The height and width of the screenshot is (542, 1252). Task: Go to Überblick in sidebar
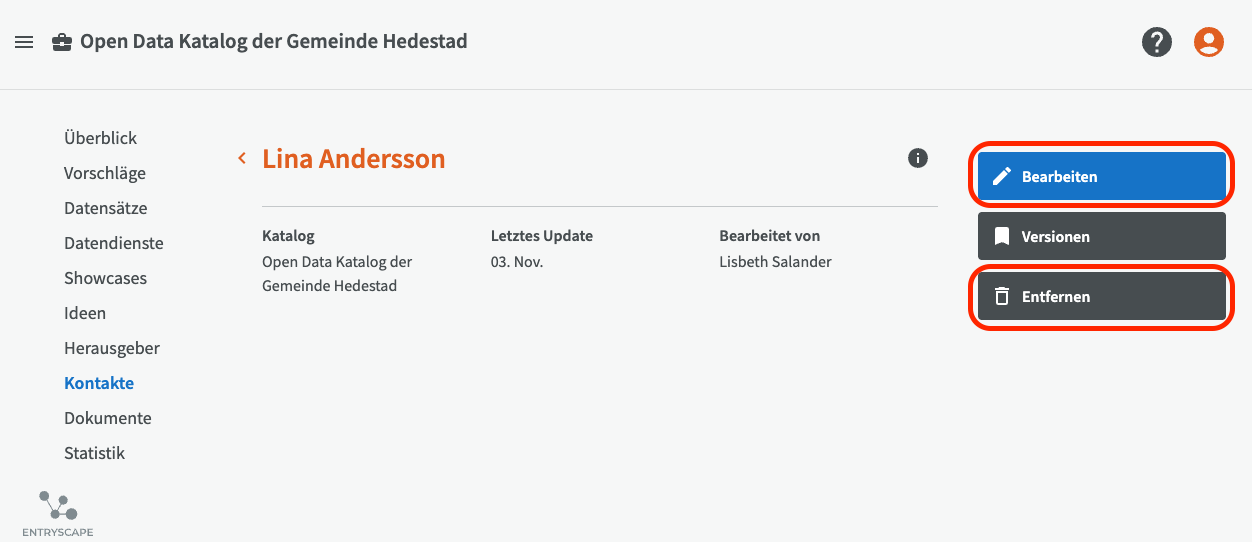click(x=100, y=138)
